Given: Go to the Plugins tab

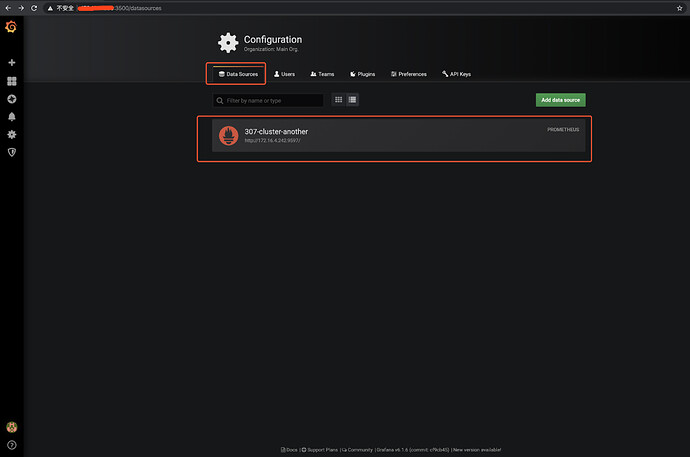Looking at the screenshot, I should pyautogui.click(x=363, y=74).
